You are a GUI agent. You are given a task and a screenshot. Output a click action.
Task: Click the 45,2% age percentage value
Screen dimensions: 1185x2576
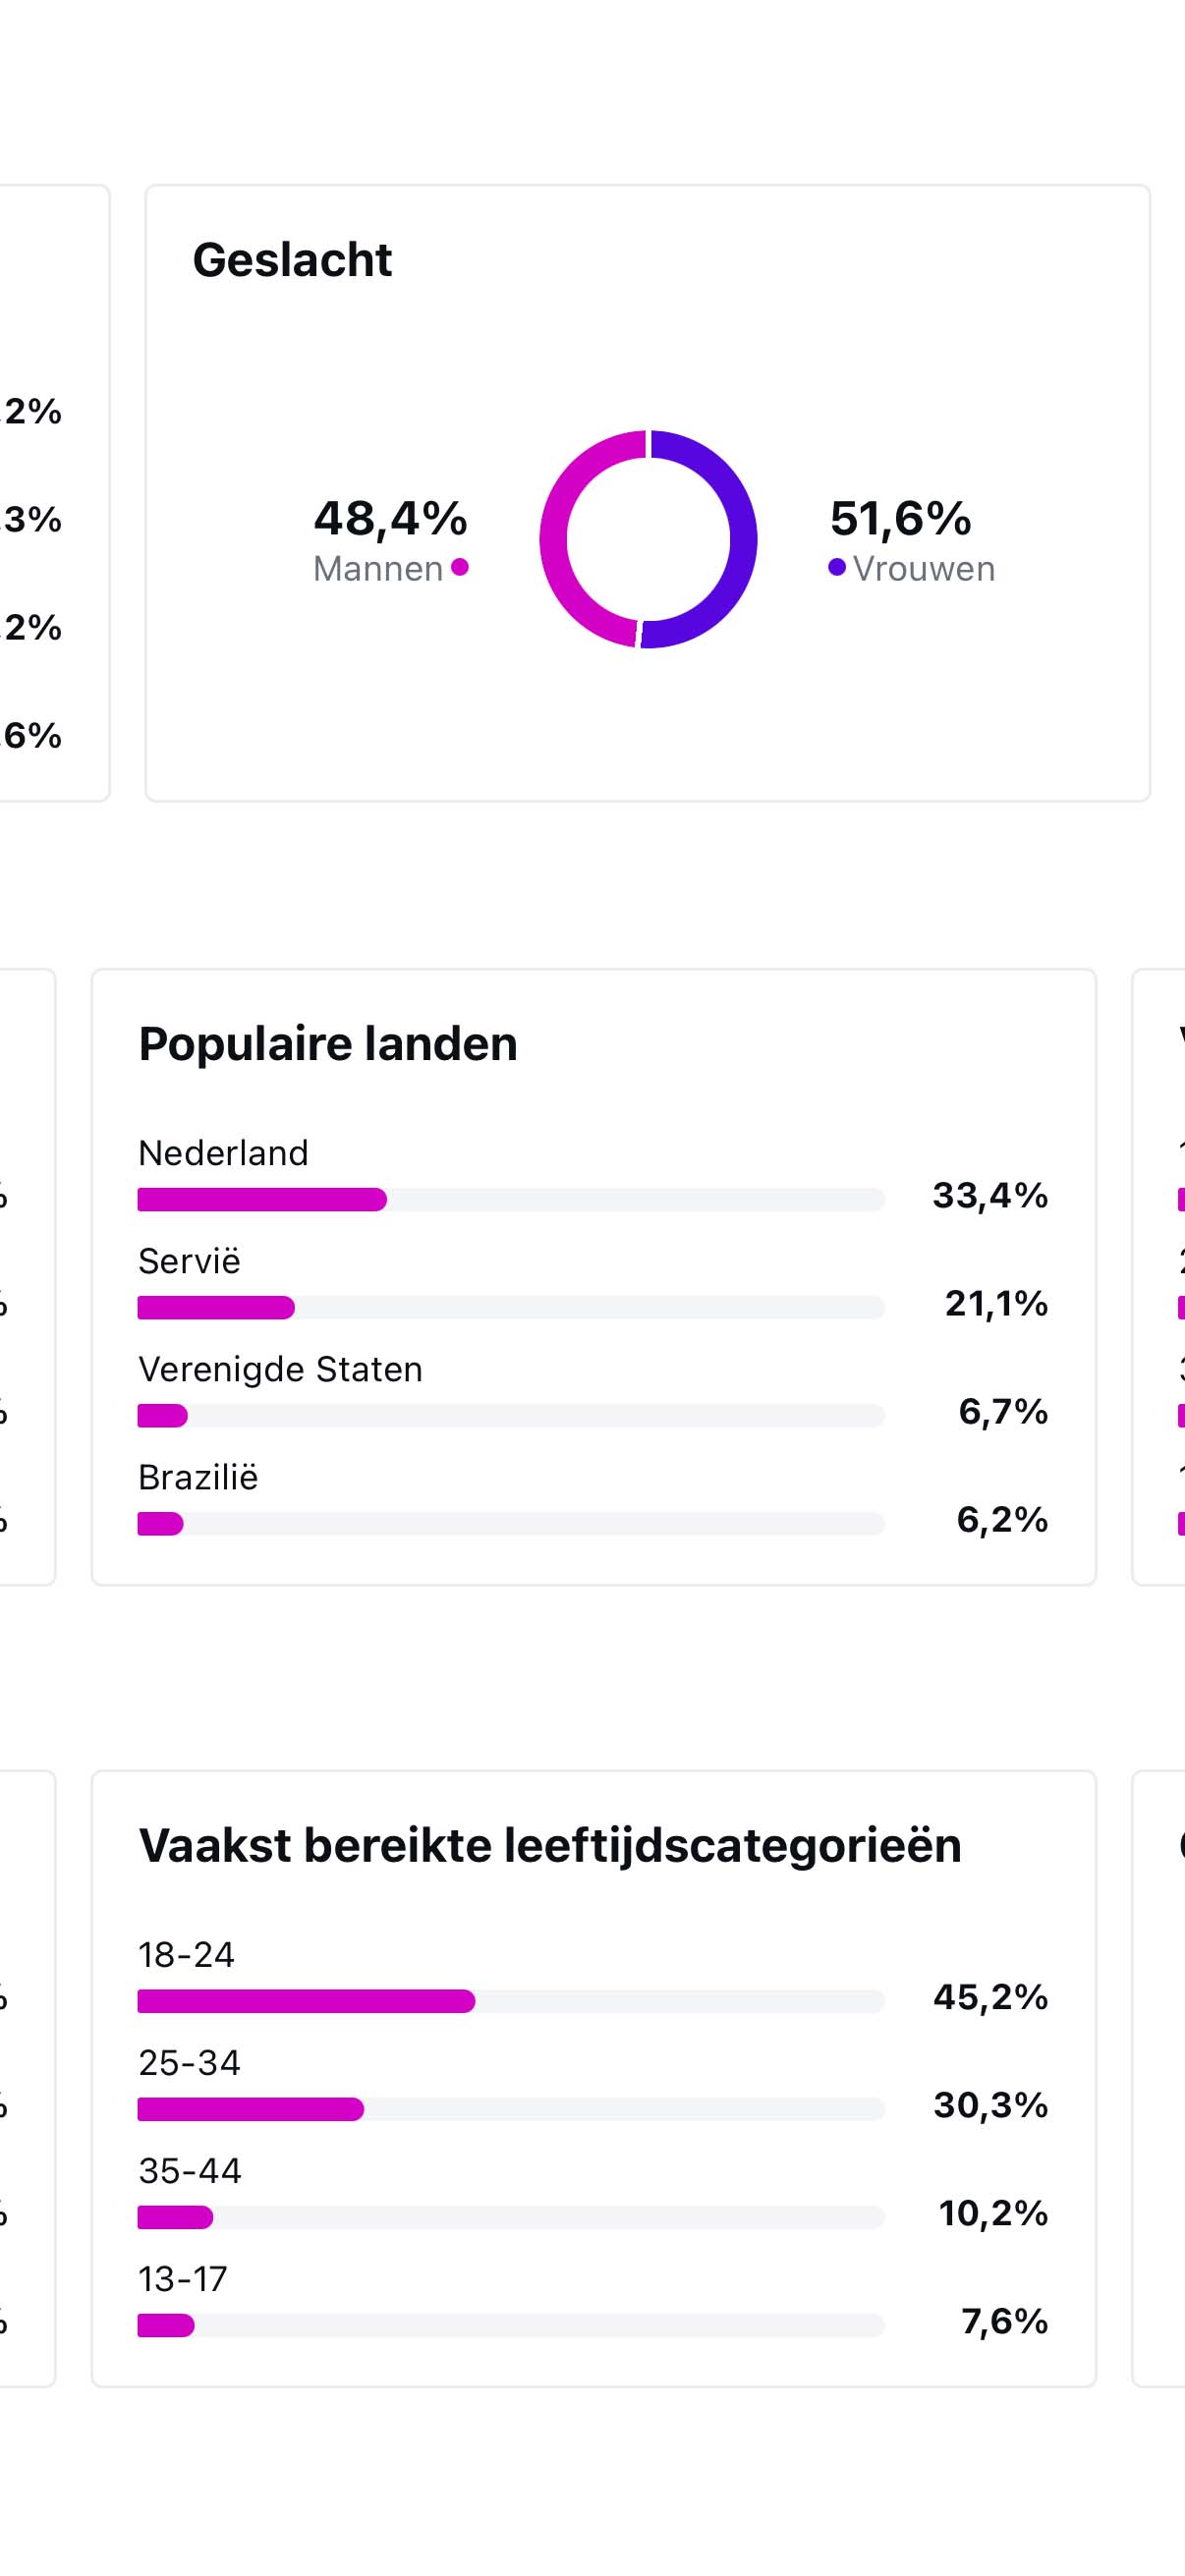tap(990, 1997)
